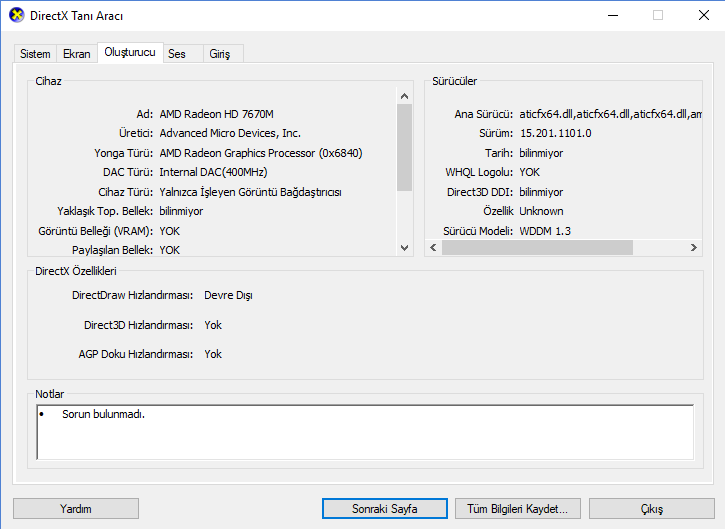Open the Ekran tab
The image size is (725, 529).
coord(77,54)
